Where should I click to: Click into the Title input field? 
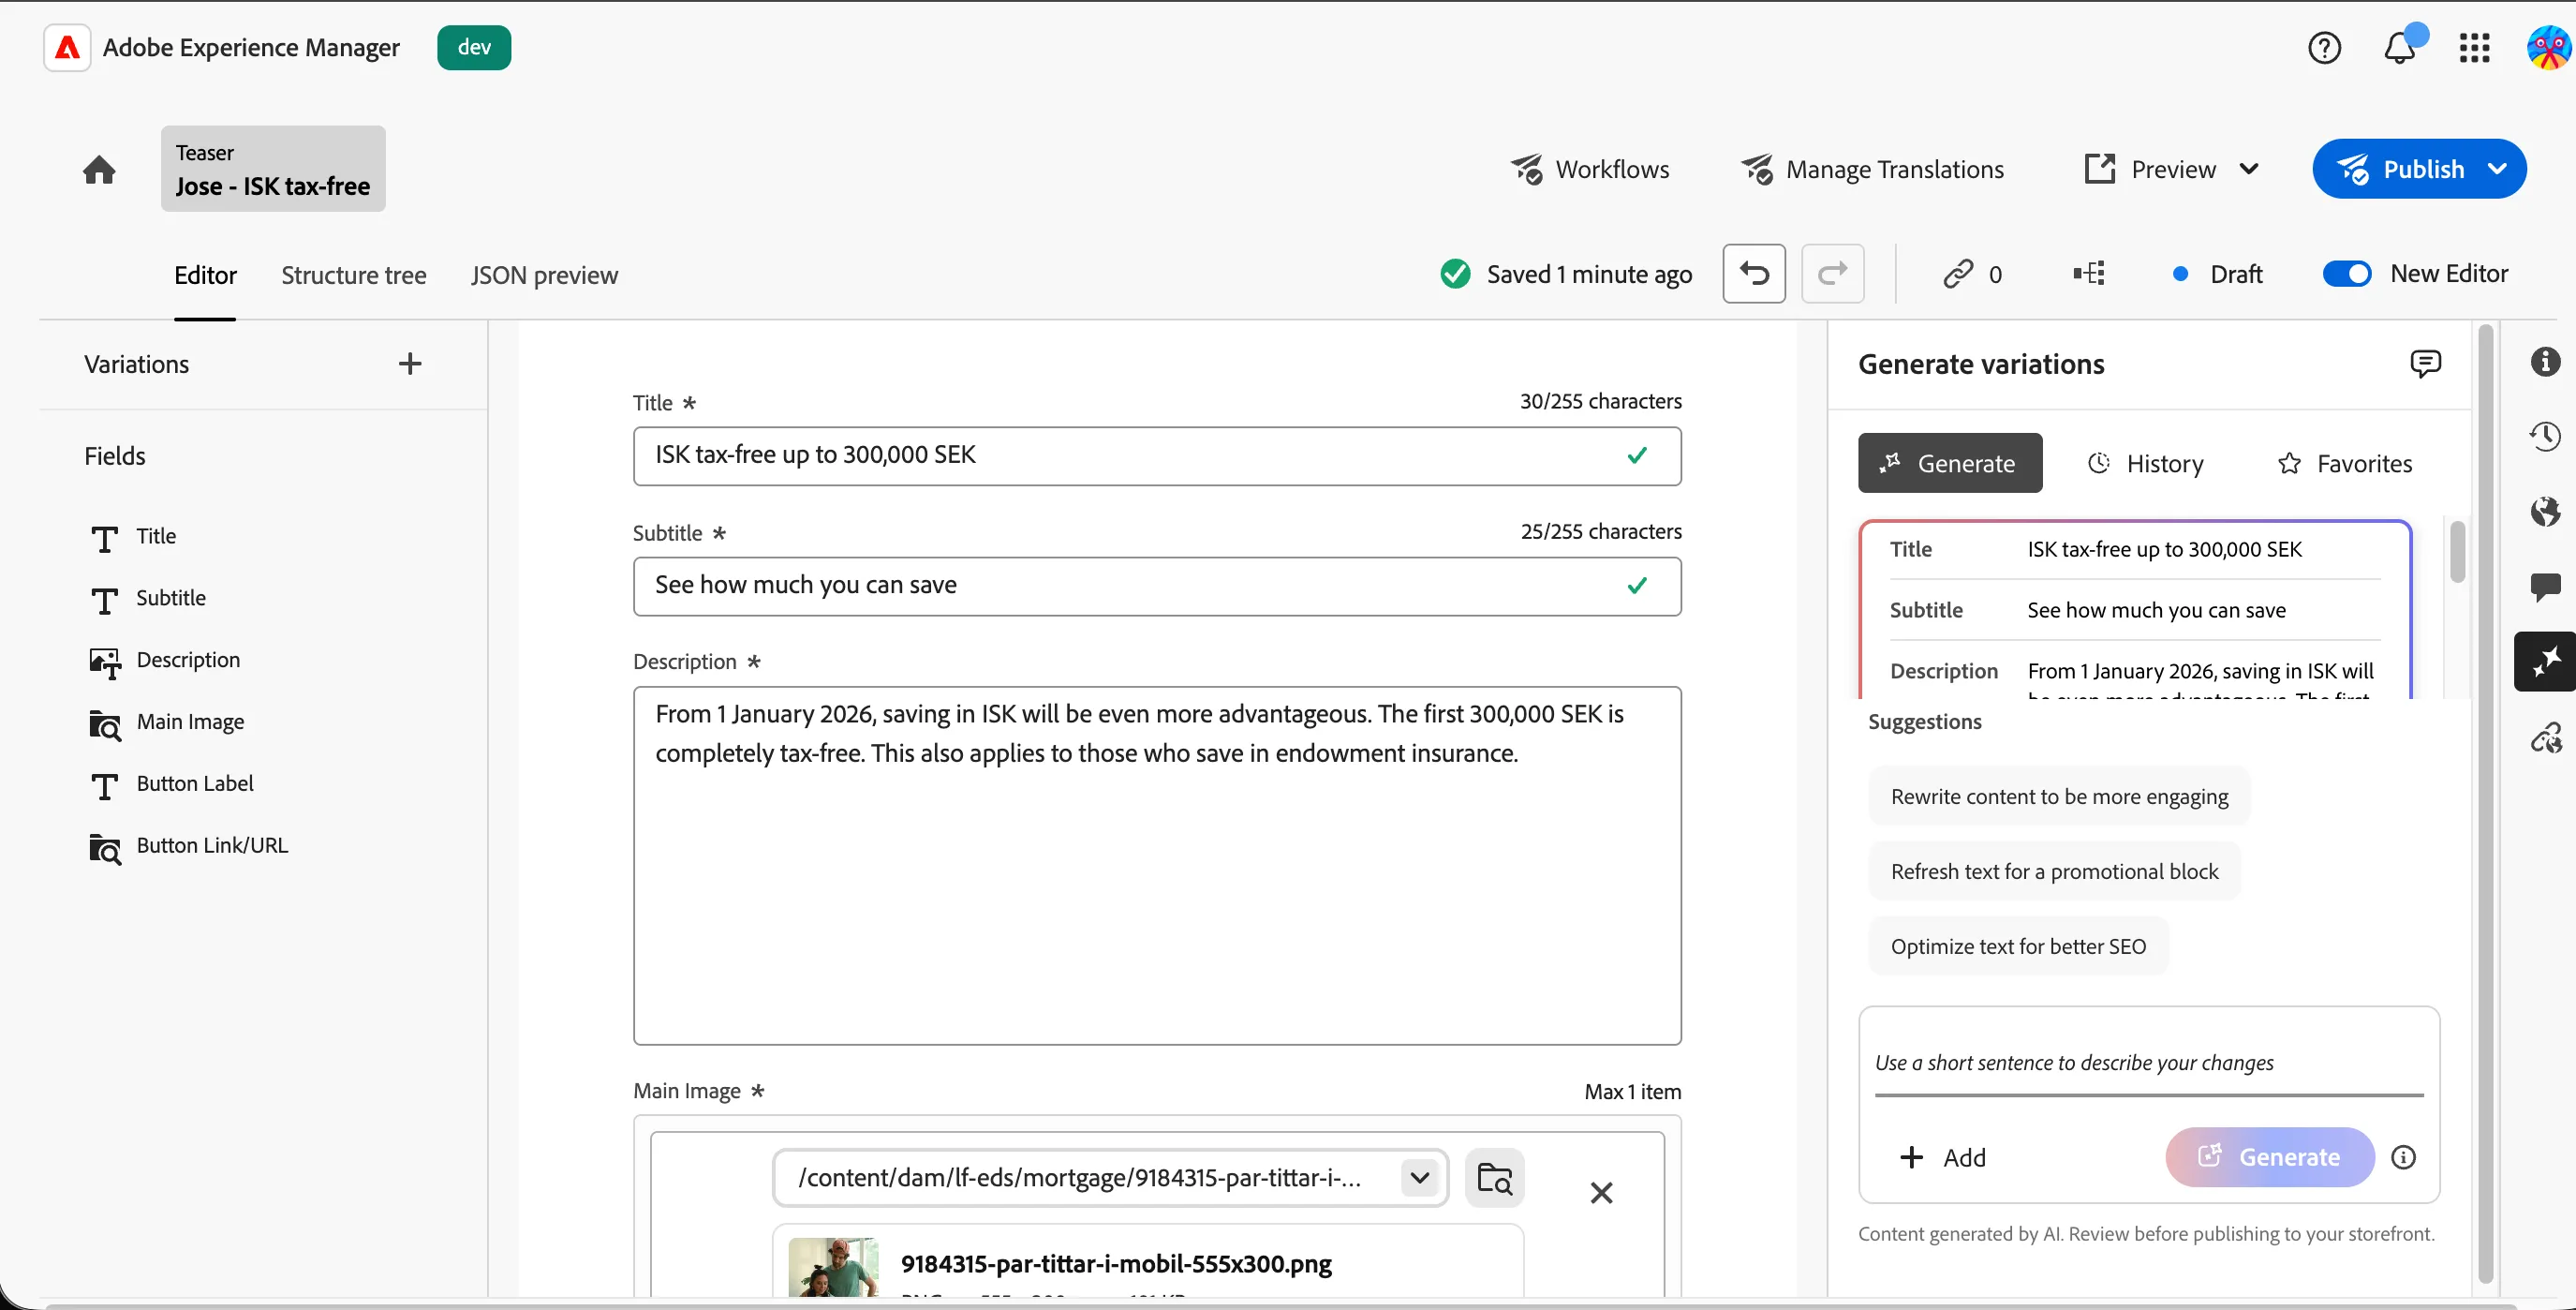pyautogui.click(x=1157, y=456)
